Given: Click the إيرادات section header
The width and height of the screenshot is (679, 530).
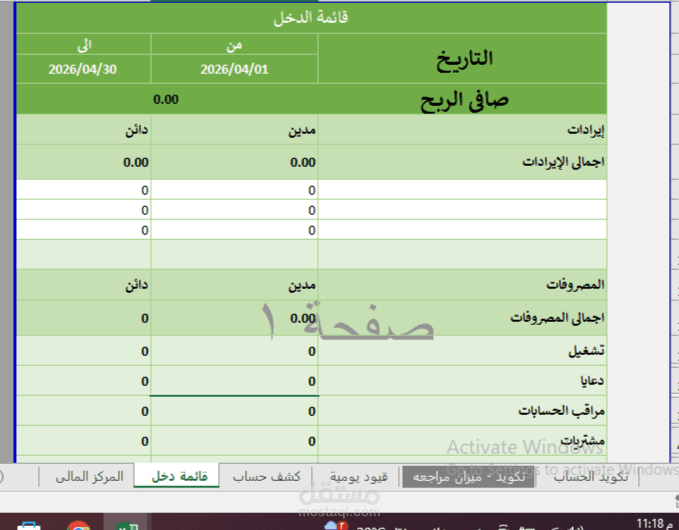Looking at the screenshot, I should (462, 129).
